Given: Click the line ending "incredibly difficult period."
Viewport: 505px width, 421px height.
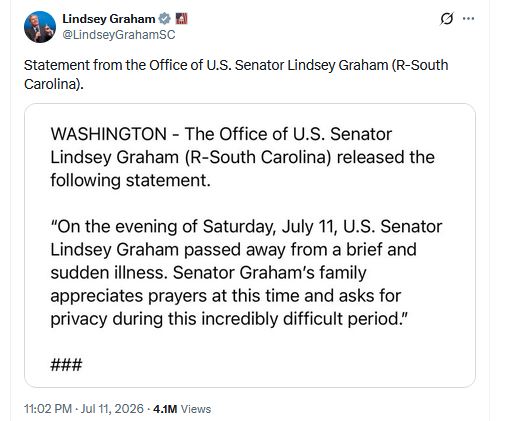Looking at the screenshot, I should (x=229, y=319).
